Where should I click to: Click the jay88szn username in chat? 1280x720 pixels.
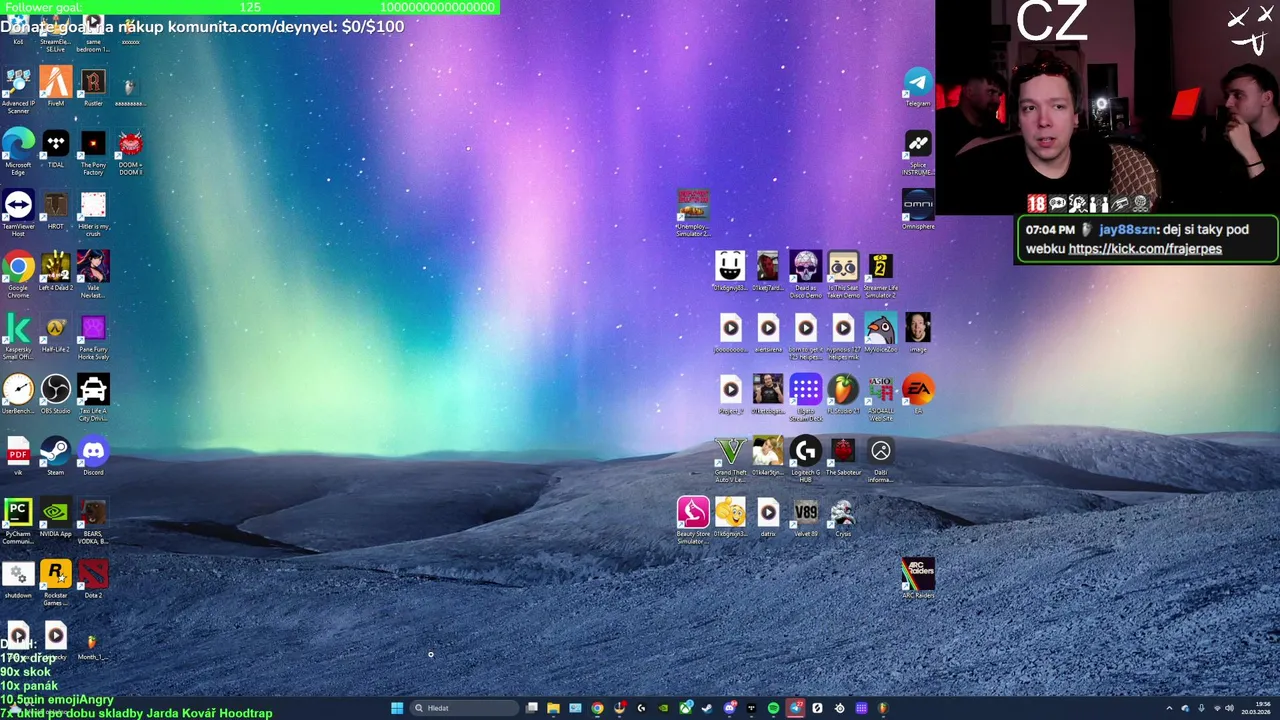click(1128, 229)
